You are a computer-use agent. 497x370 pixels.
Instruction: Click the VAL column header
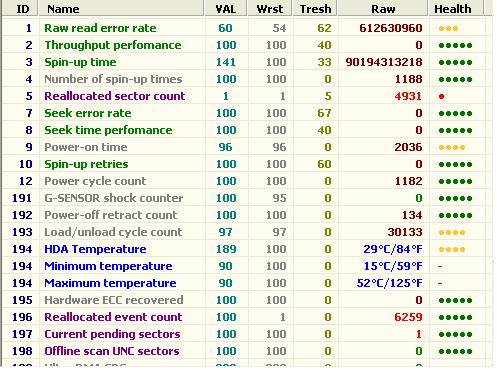click(226, 9)
